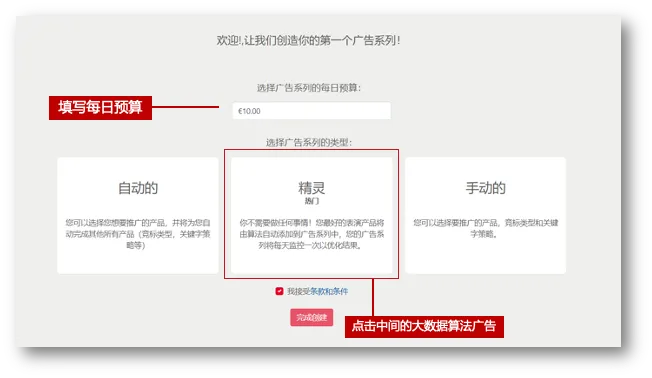Image resolution: width=652 pixels, height=378 pixels.
Task: Select the 自动的 campaign type card
Action: 138,215
